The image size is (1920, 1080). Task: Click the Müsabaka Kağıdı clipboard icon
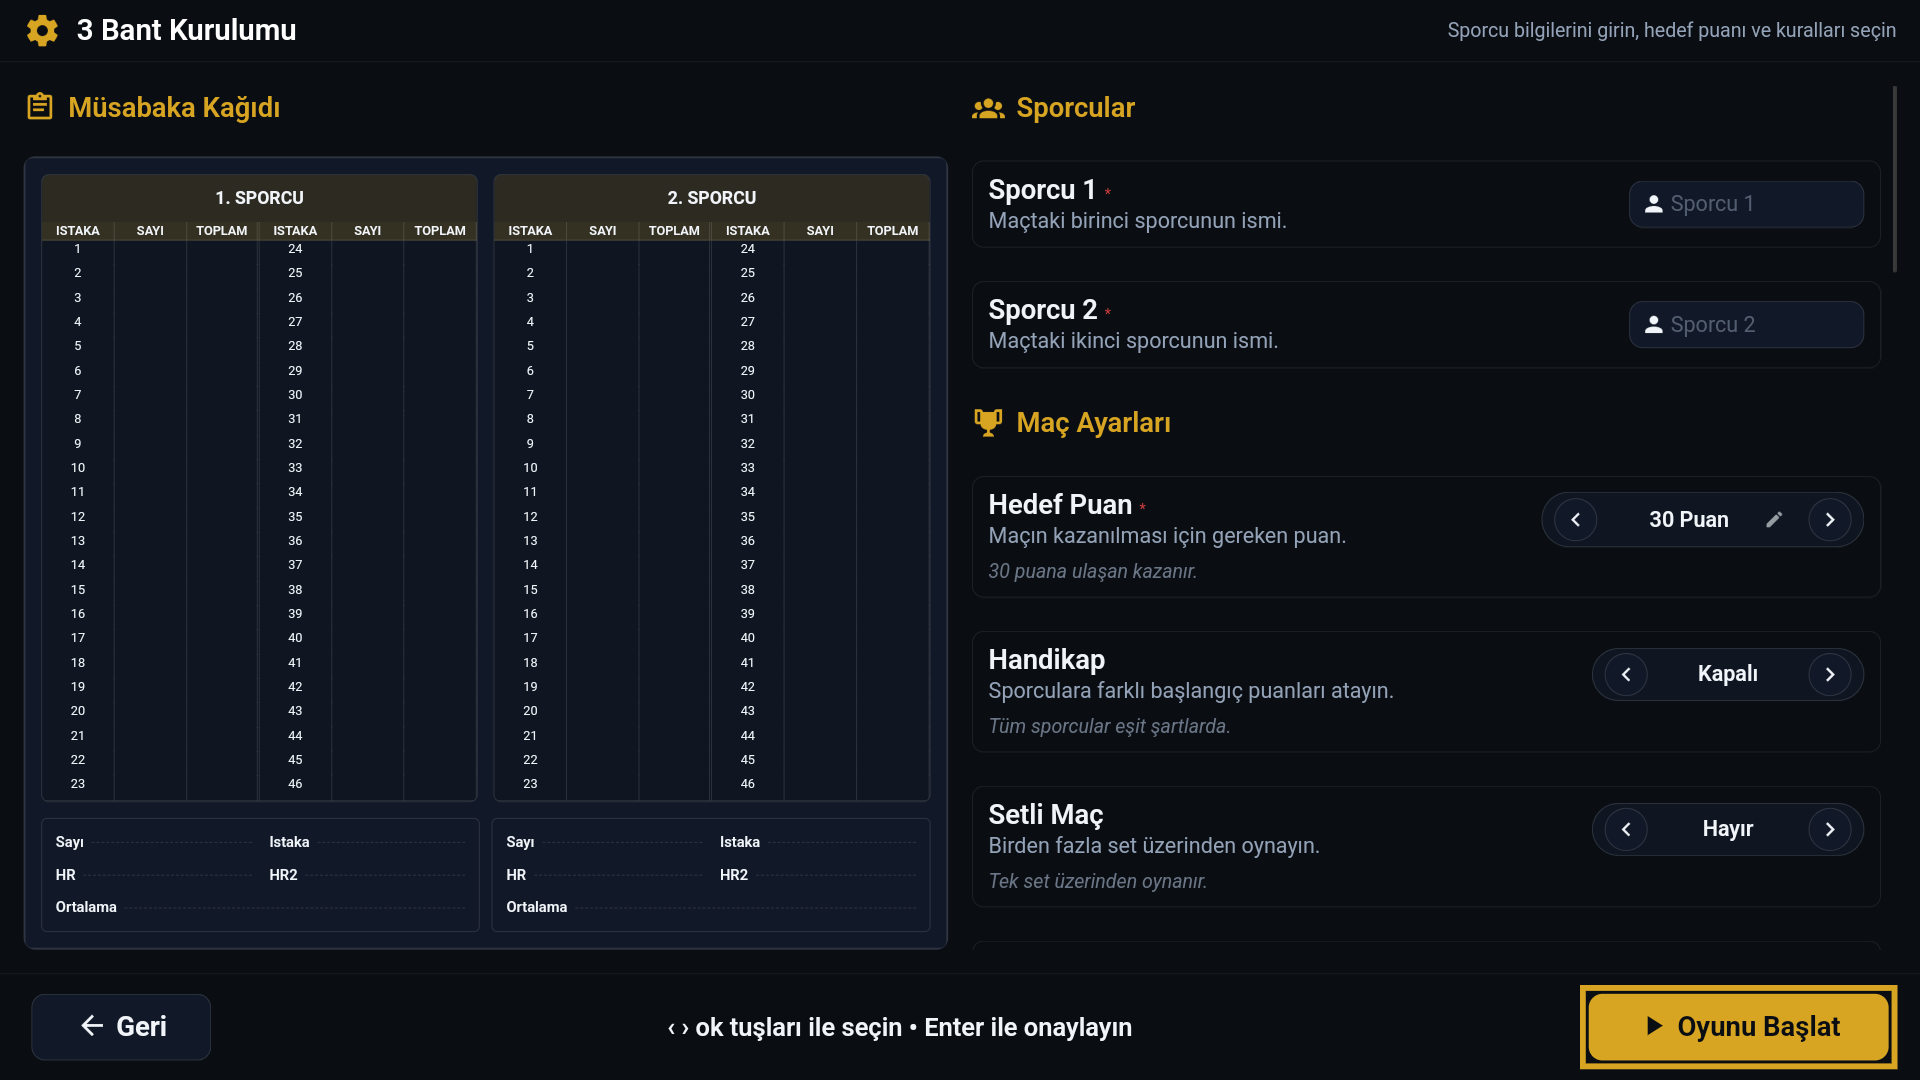tap(40, 106)
